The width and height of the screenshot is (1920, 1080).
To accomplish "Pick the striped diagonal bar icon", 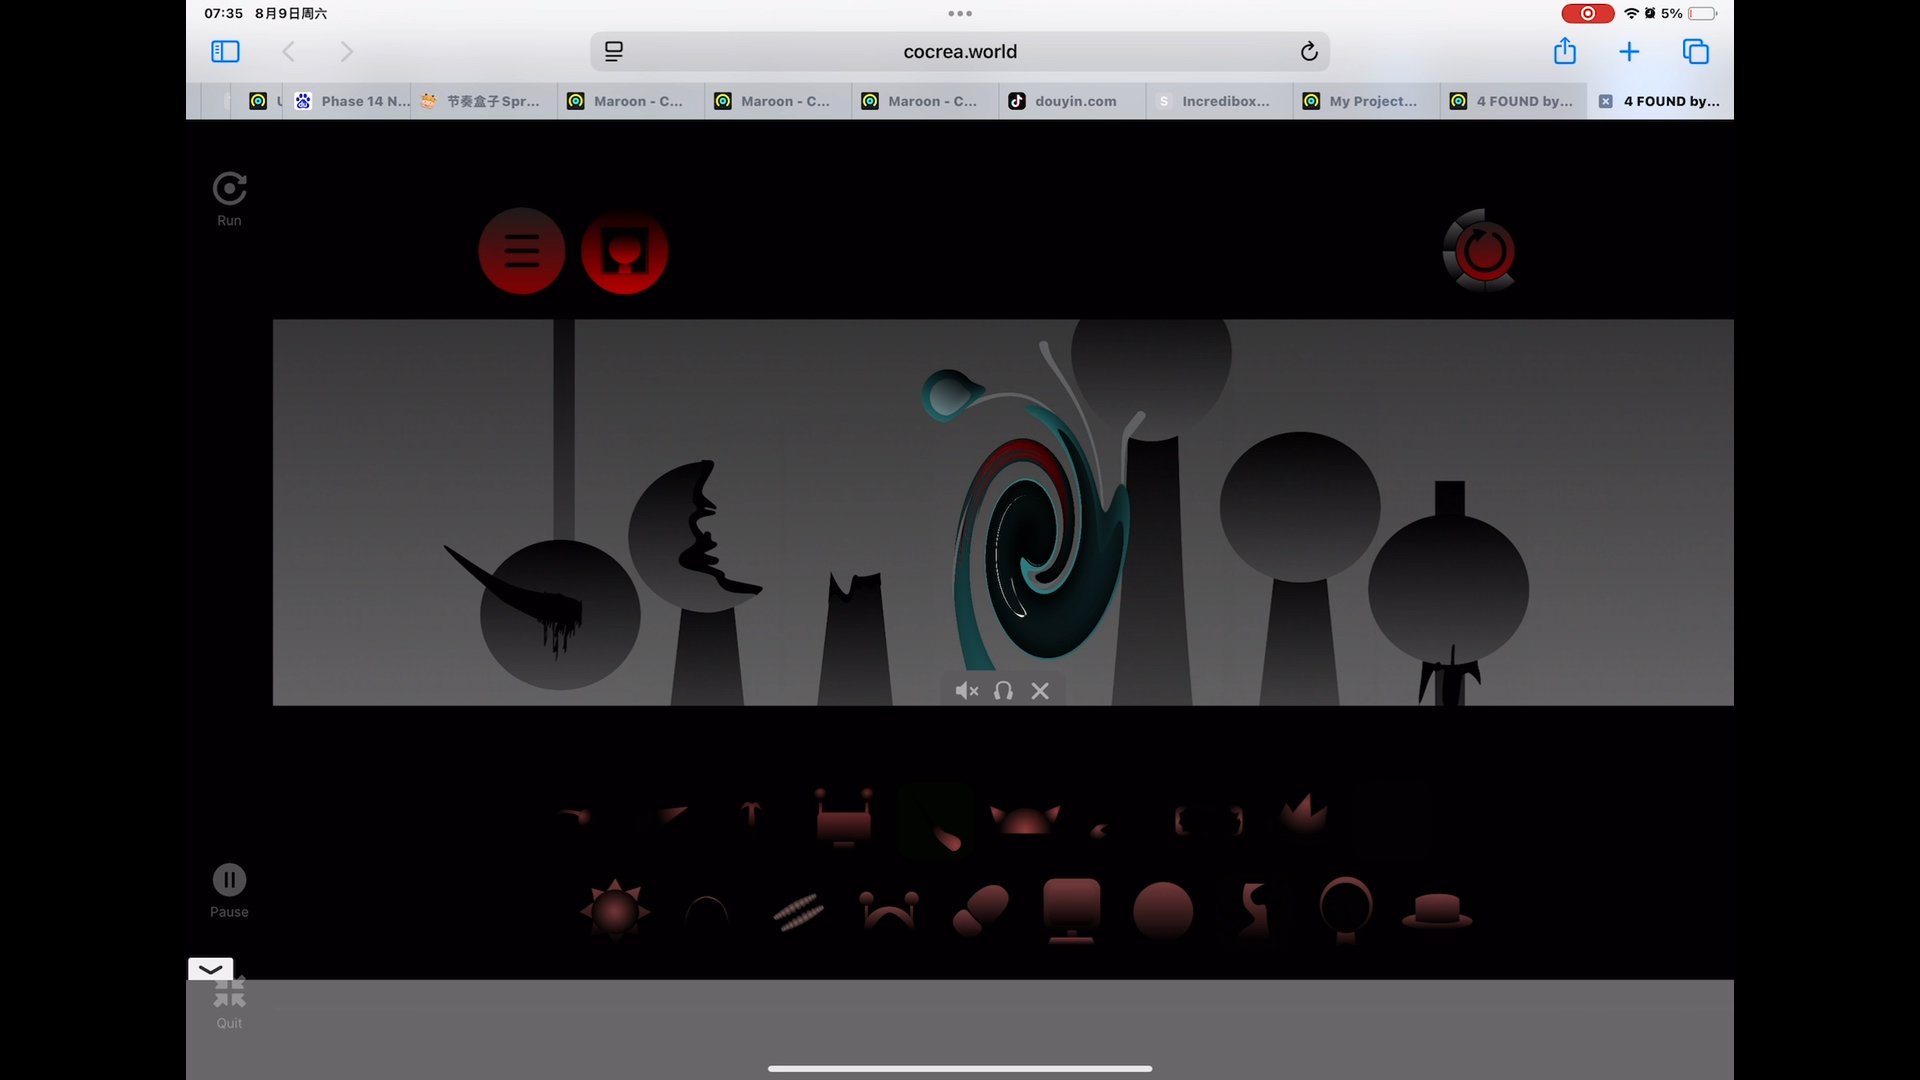I will pos(798,912).
